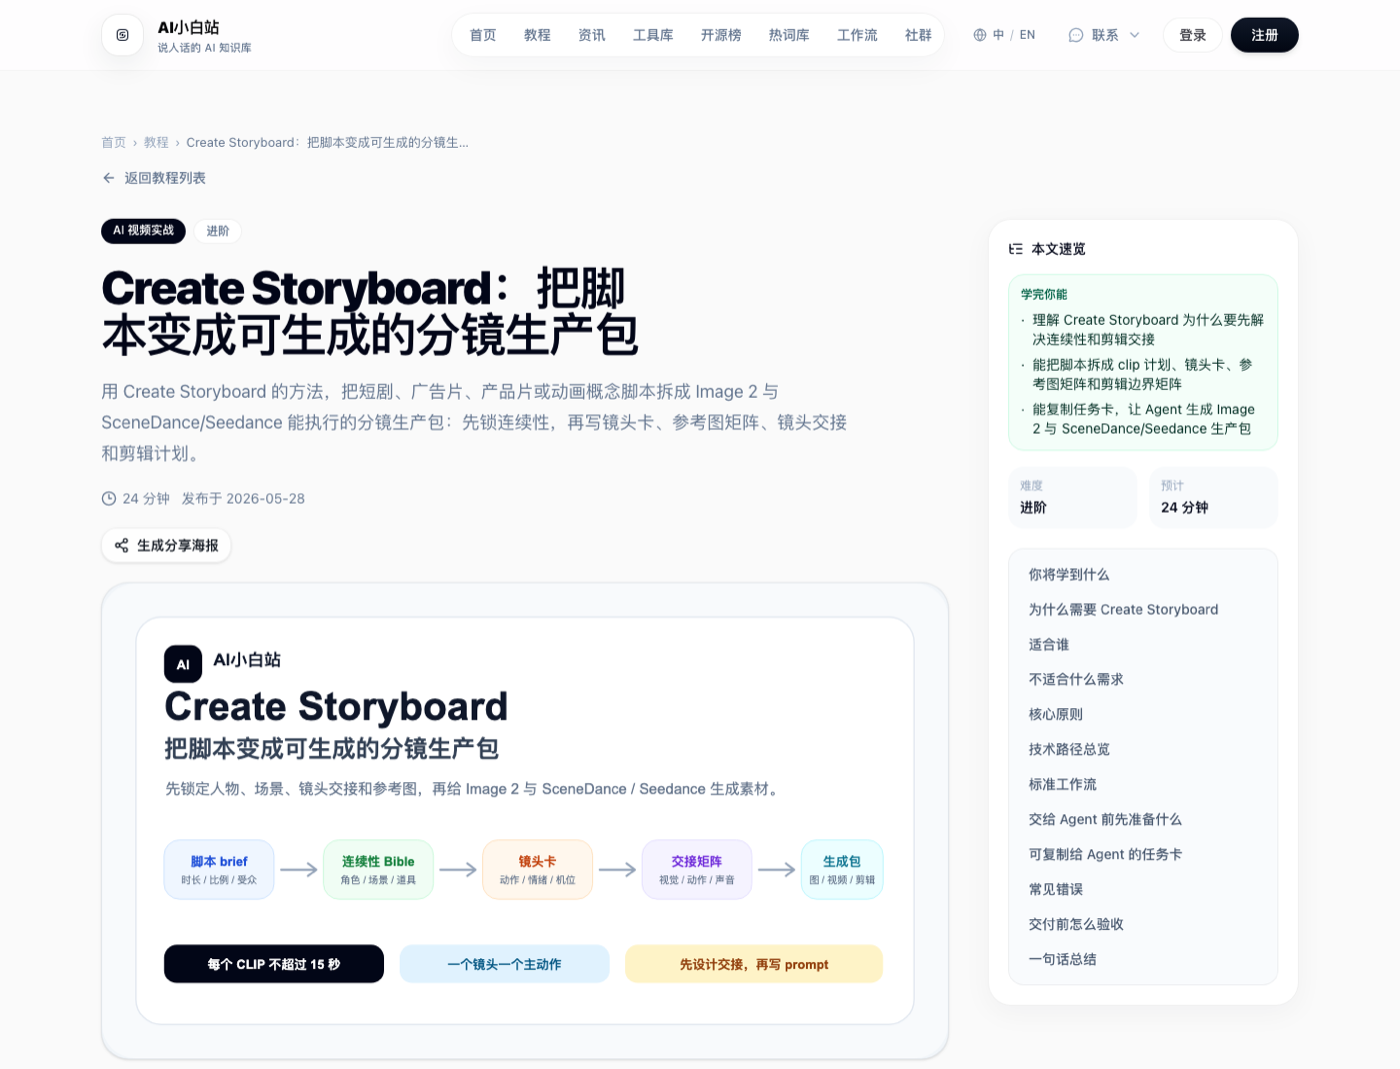Click the 进阶 tag beside AI 视频实战

[218, 231]
